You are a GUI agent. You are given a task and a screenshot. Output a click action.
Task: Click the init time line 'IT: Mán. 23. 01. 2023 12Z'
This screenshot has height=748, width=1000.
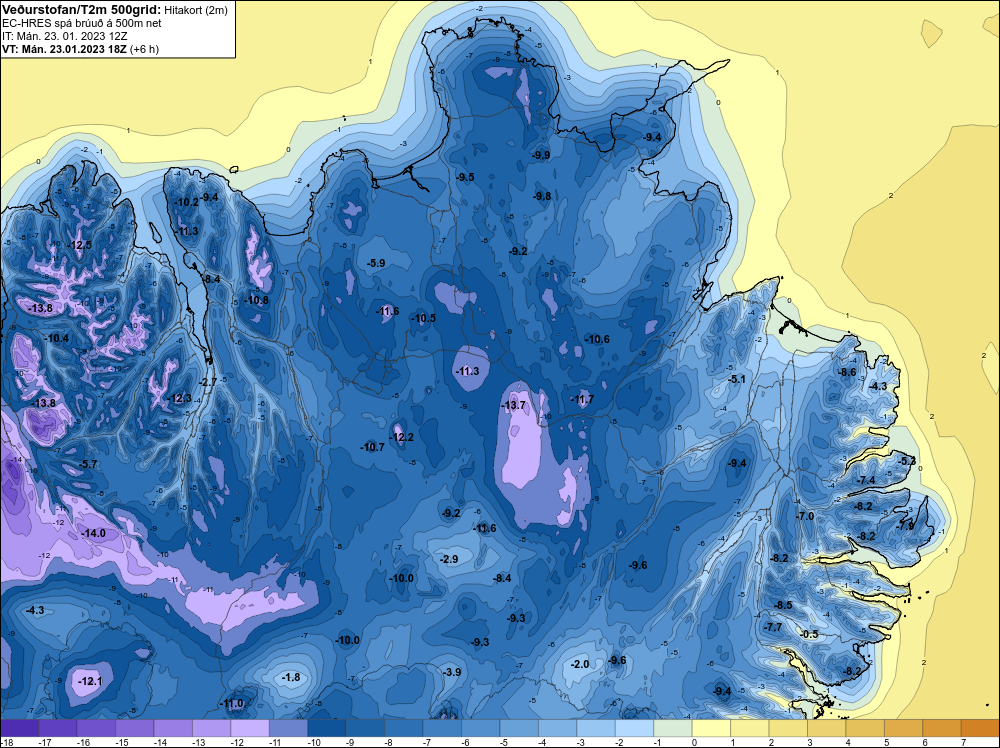pyautogui.click(x=64, y=36)
